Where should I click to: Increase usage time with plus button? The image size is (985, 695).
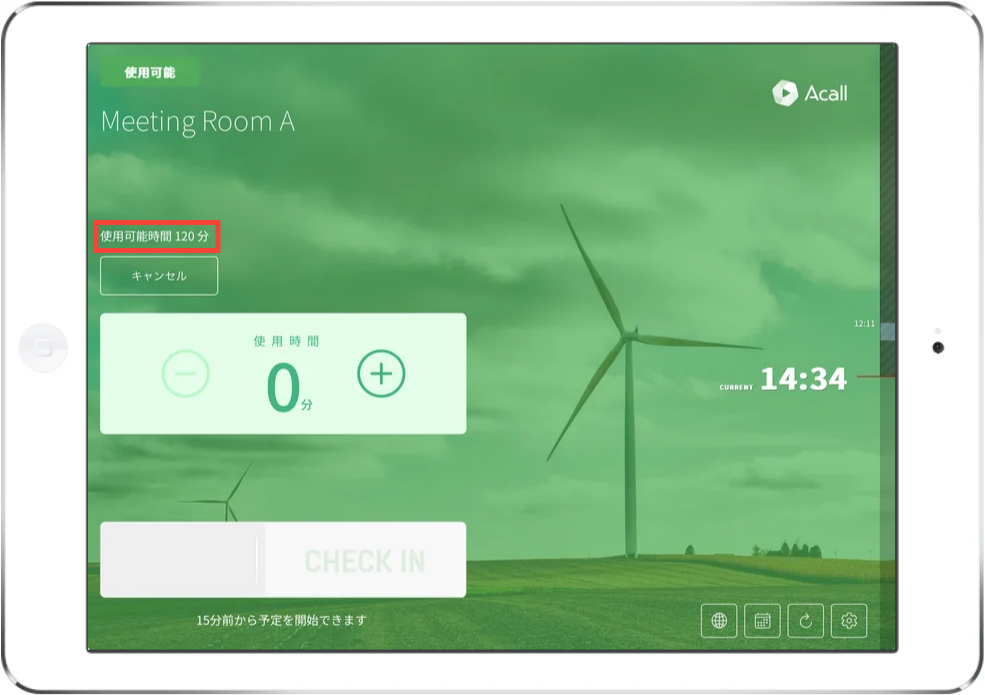tap(381, 374)
